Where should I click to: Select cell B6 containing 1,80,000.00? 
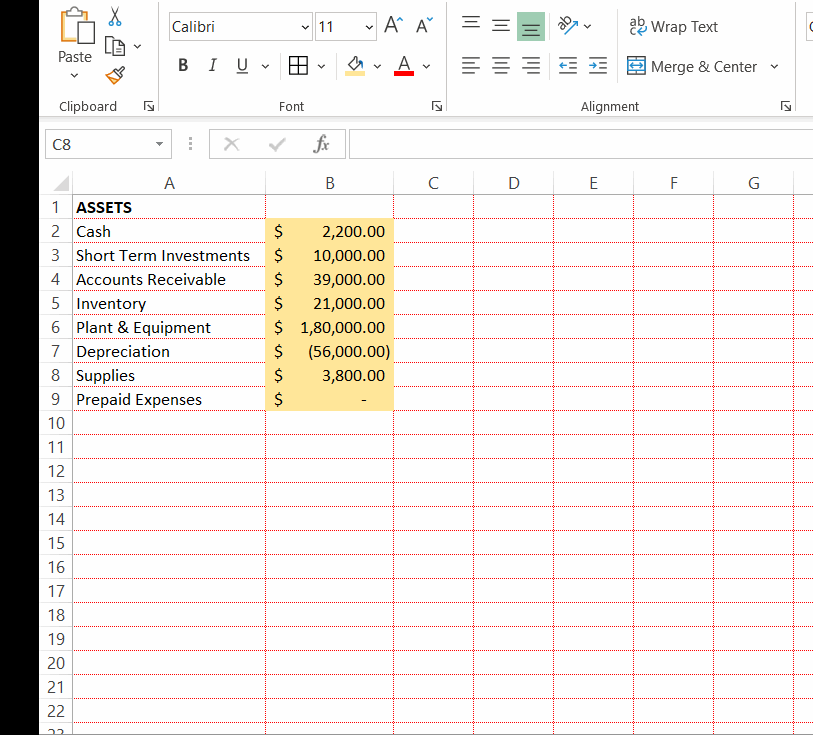pos(330,327)
